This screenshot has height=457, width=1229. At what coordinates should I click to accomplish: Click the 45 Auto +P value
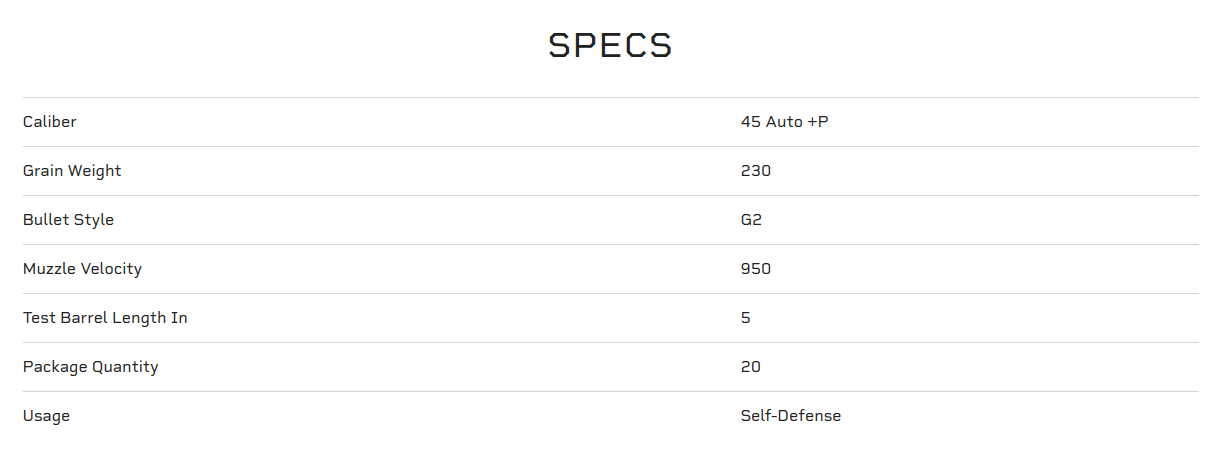785,122
